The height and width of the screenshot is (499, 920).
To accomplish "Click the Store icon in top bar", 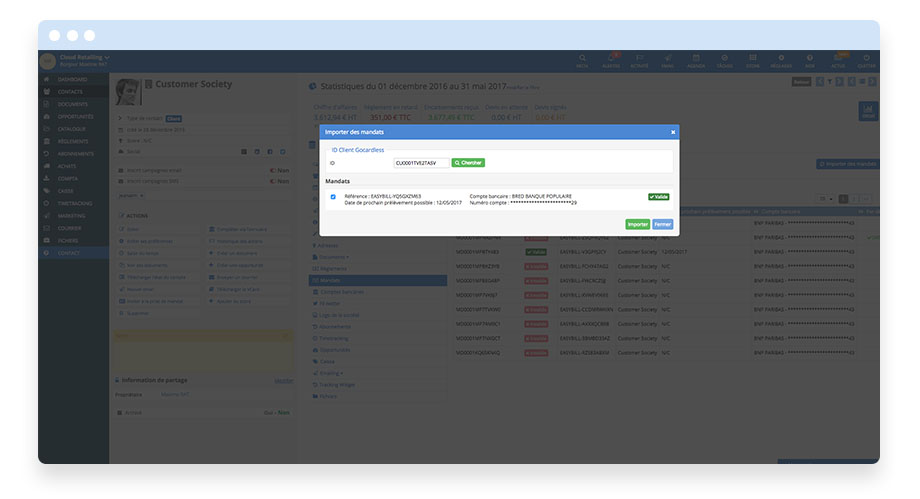I will point(752,60).
